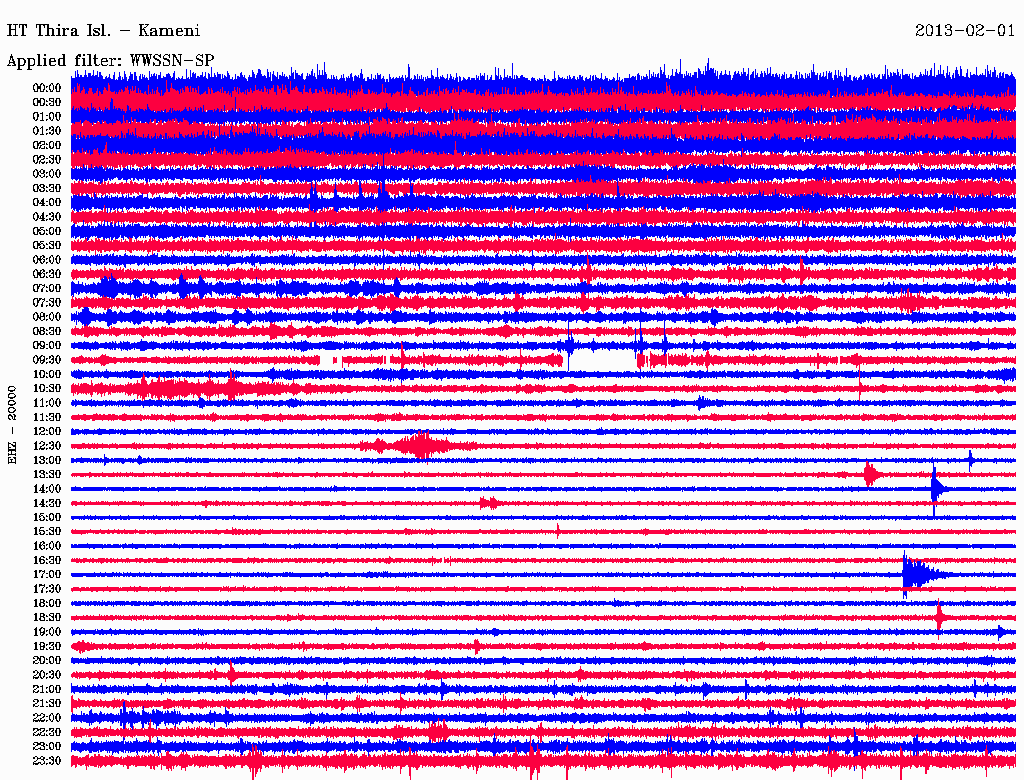Select the 16:30 time label

(x=47, y=560)
